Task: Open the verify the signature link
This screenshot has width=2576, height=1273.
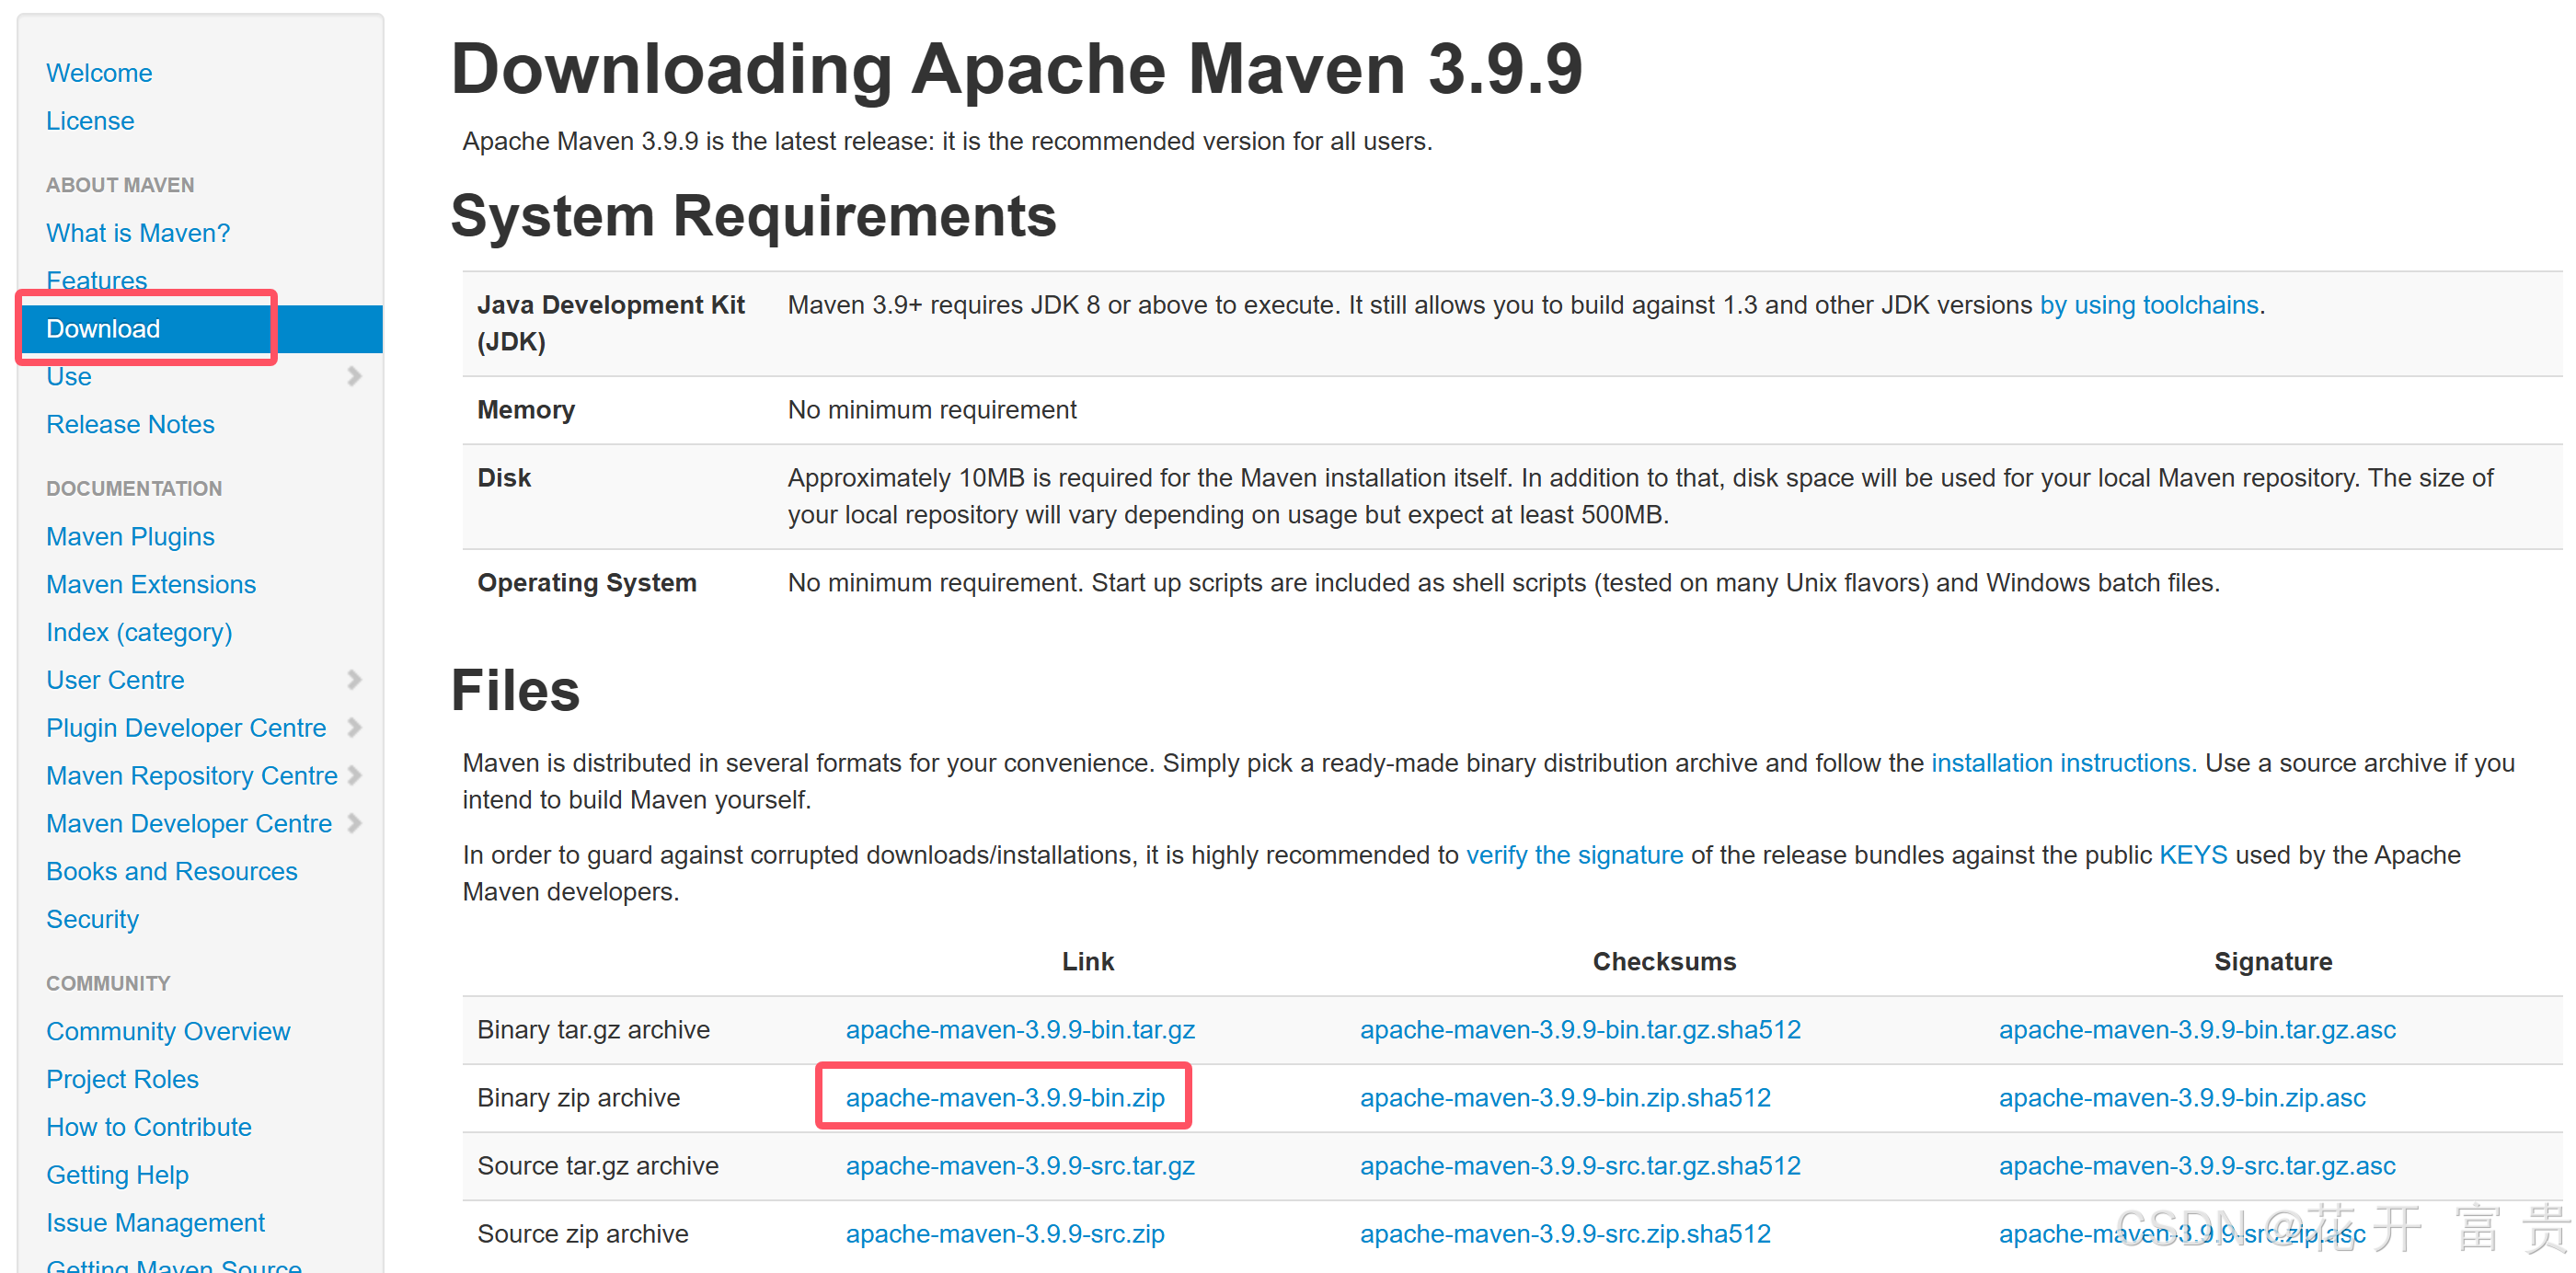Action: click(x=1574, y=855)
